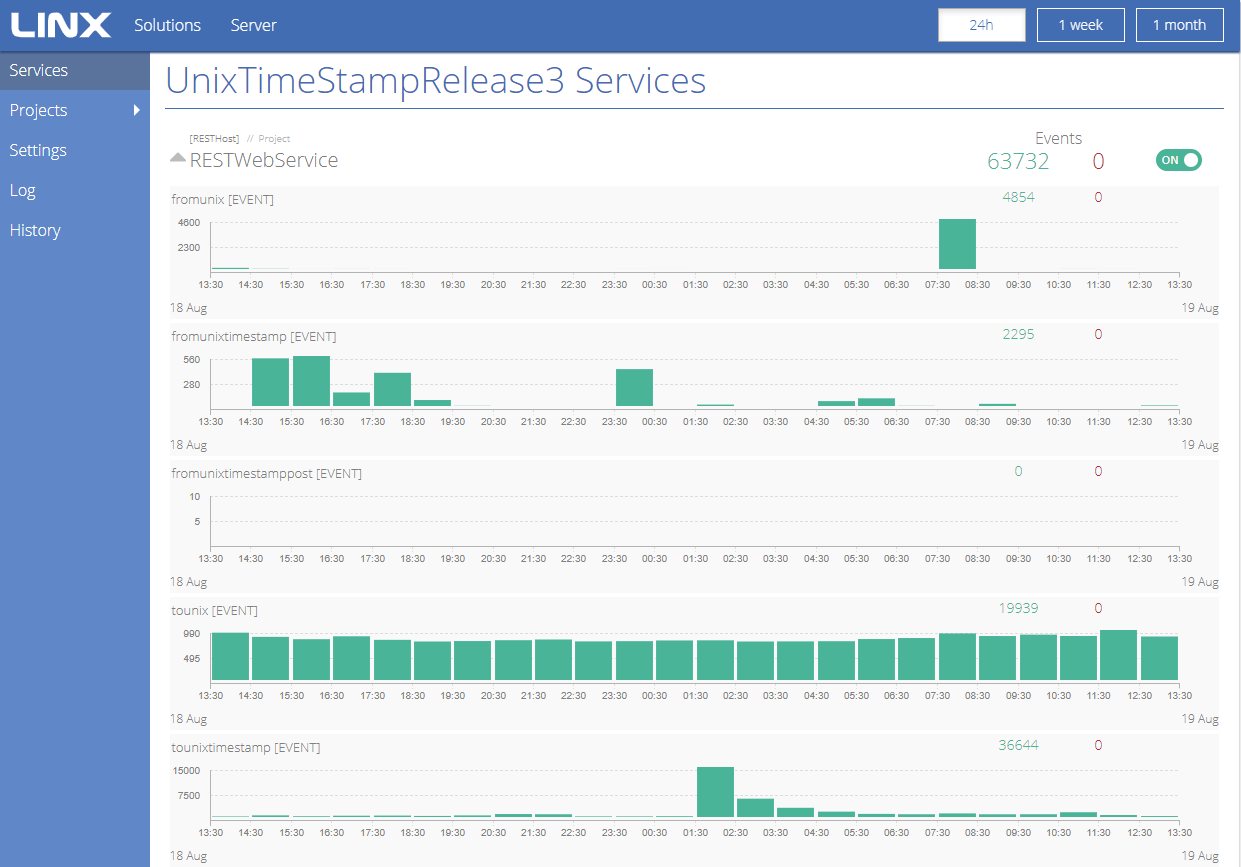Click the tounix event count 19939
Image resolution: width=1241 pixels, height=867 pixels.
coord(1018,608)
